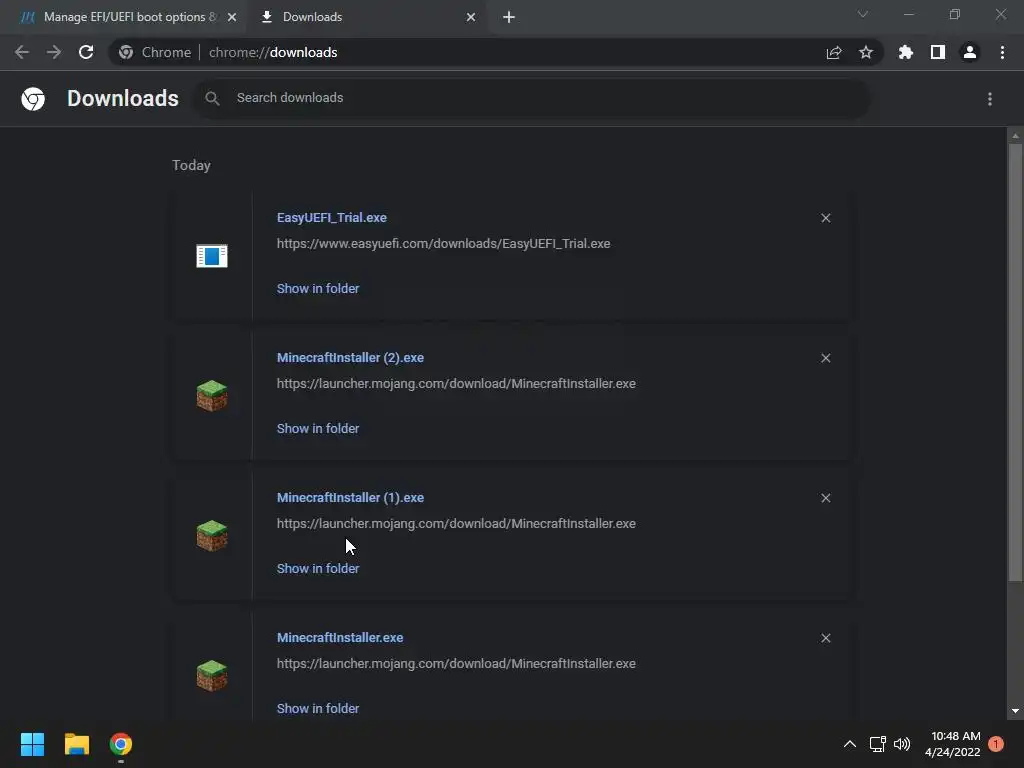Viewport: 1024px width, 768px height.
Task: Remove EasyUEFI_Trial.exe from the list
Action: 825,218
